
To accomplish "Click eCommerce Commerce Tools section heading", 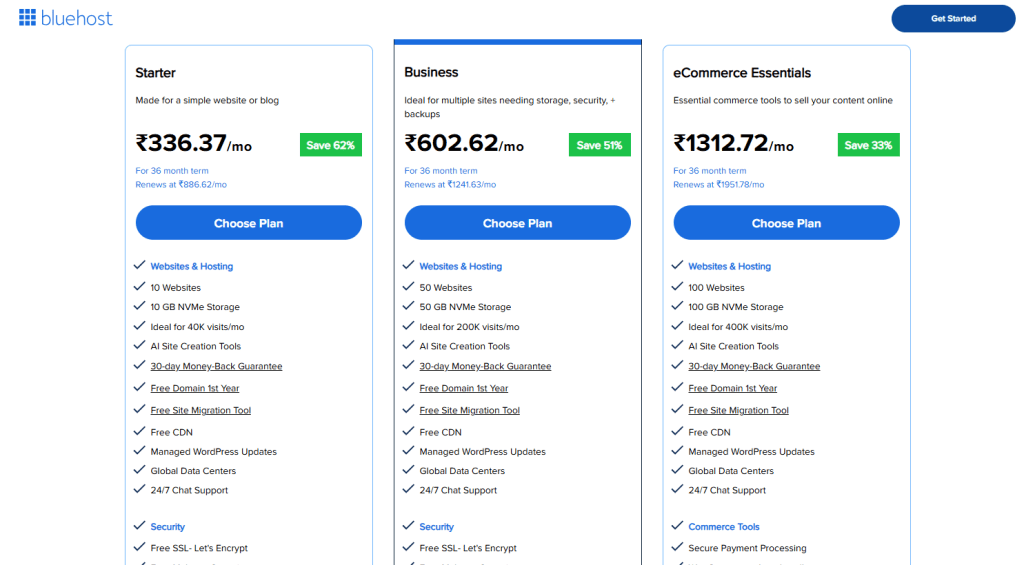I will click(723, 526).
